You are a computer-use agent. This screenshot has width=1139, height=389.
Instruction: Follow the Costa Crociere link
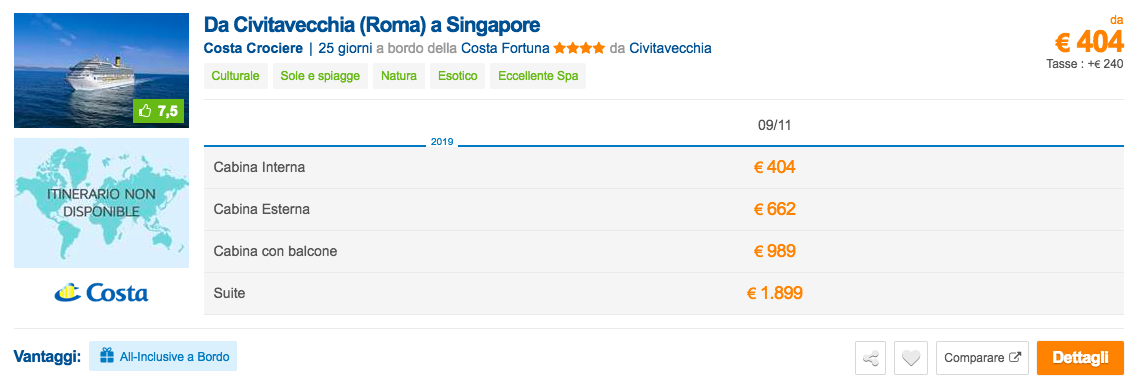click(254, 49)
